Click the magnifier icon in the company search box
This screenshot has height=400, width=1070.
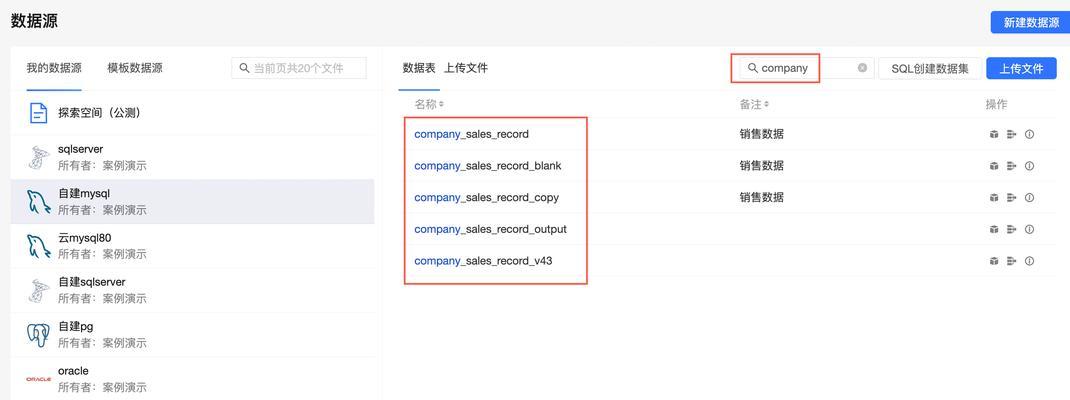(753, 68)
